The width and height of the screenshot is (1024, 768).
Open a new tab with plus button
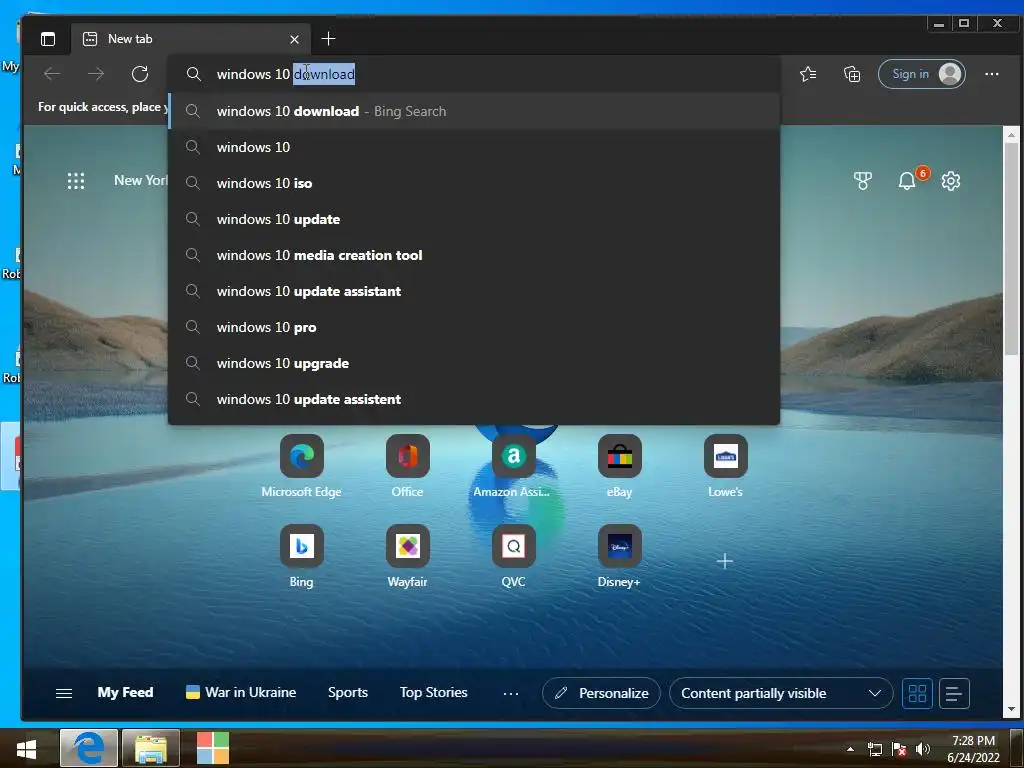[328, 39]
